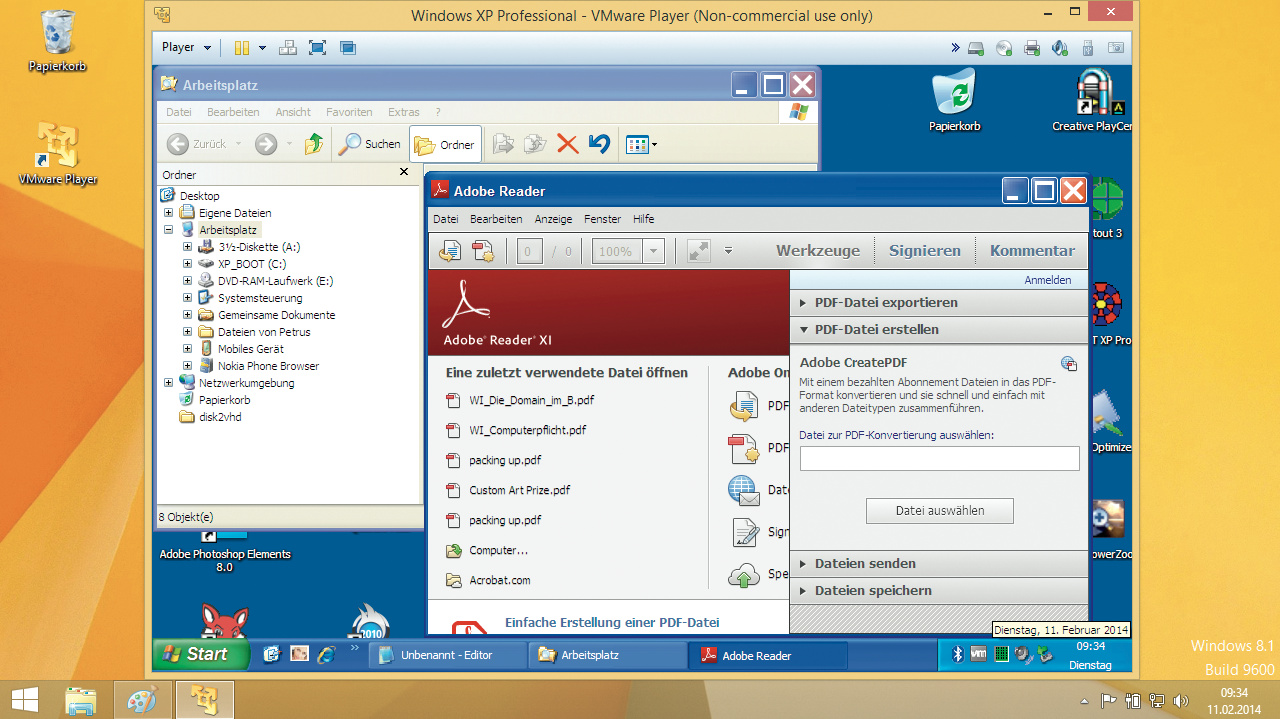The image size is (1280, 719).
Task: Click the read mode expand icon in Adobe Reader
Action: pos(698,251)
